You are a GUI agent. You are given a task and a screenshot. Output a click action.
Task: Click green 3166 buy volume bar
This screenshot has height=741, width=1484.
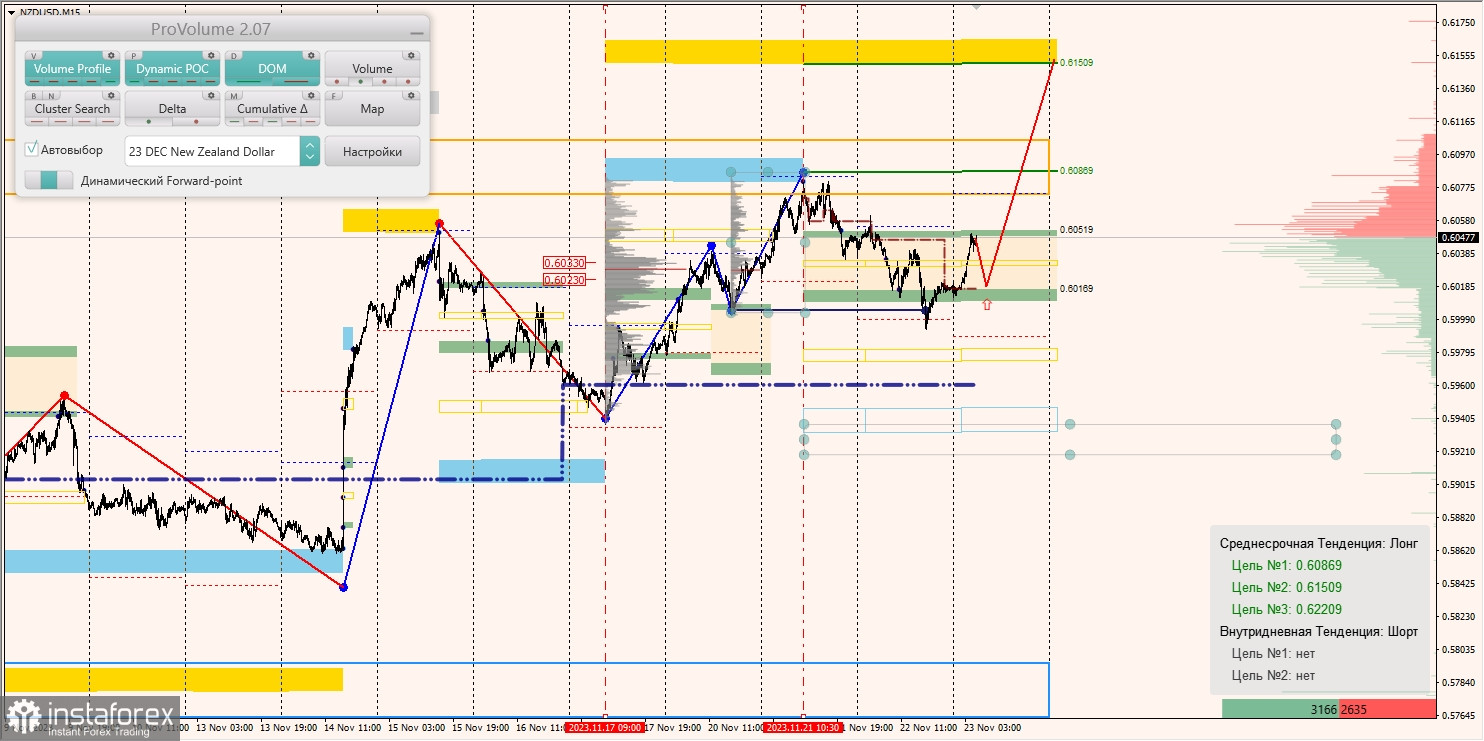(1280, 709)
